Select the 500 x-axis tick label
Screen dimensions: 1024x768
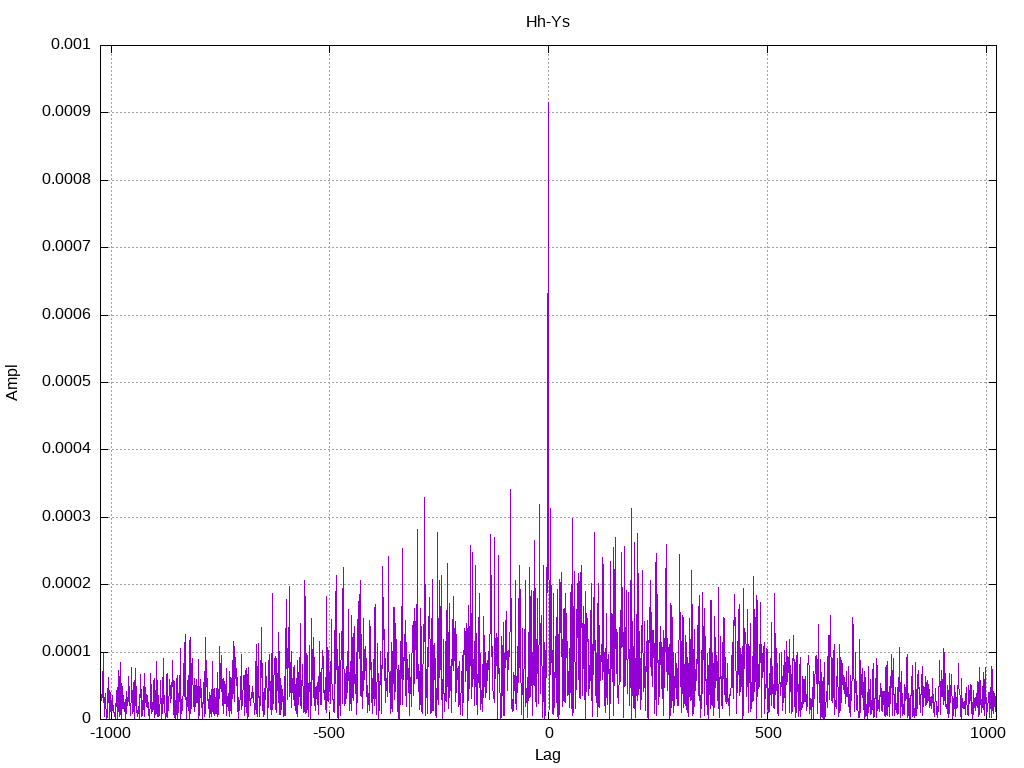[767, 733]
